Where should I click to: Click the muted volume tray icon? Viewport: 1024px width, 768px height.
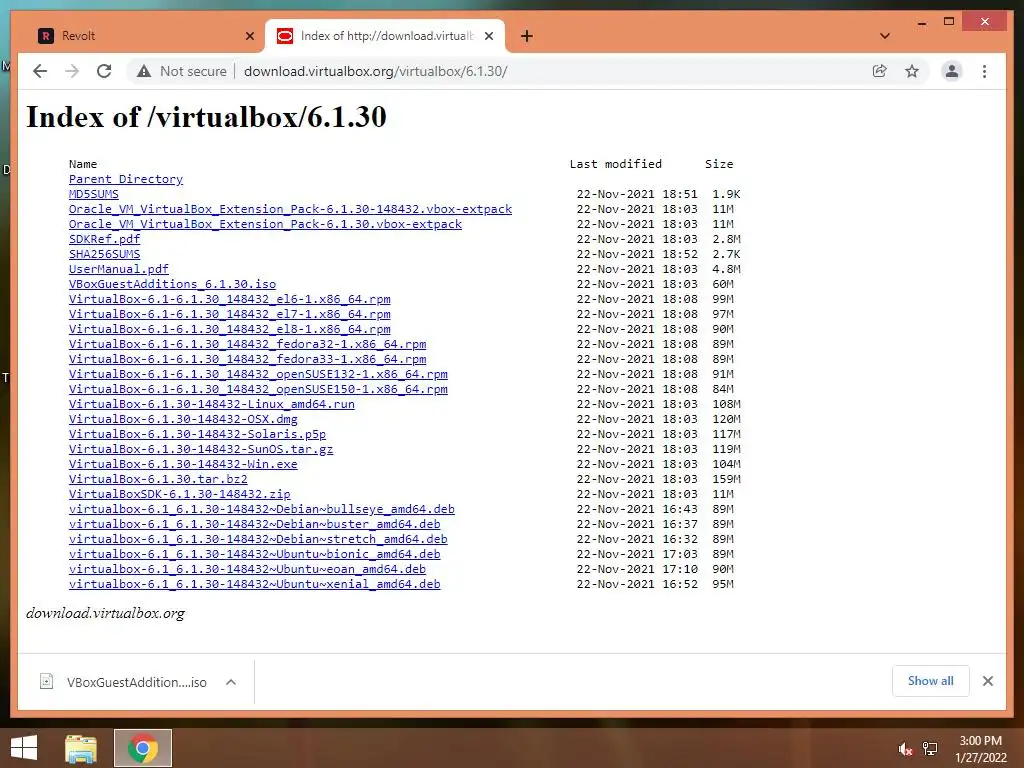pos(905,749)
